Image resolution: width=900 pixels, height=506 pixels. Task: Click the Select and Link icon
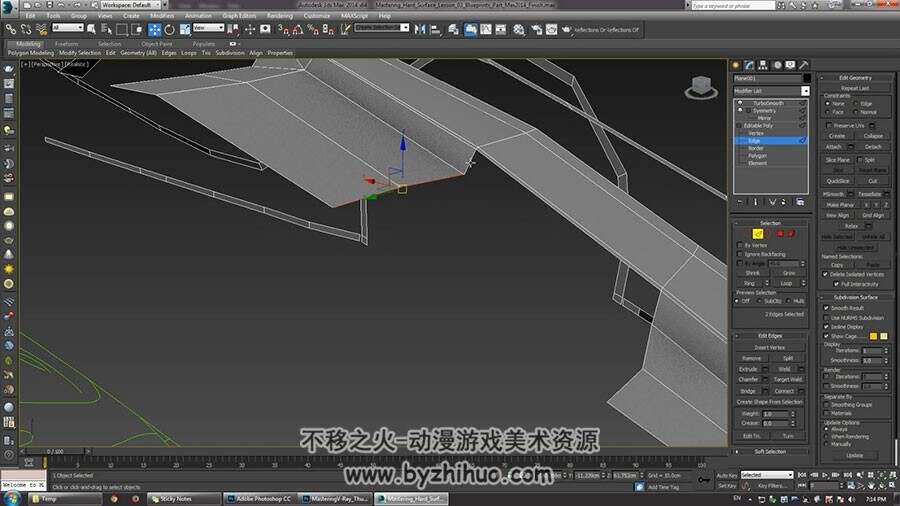pos(11,29)
